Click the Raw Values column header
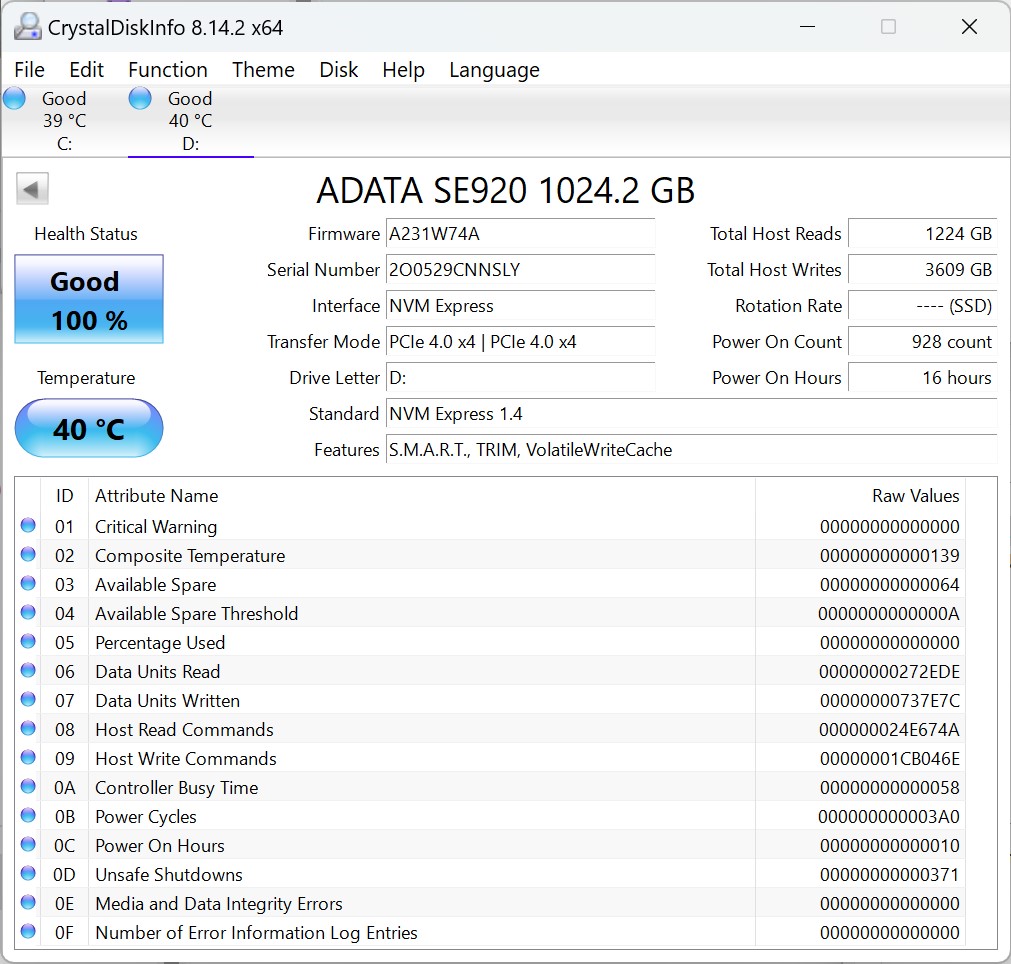This screenshot has height=964, width=1011. pos(915,496)
